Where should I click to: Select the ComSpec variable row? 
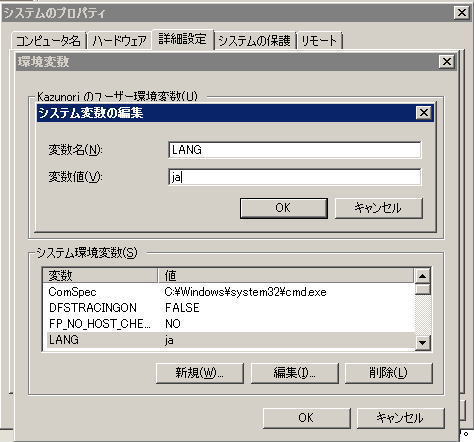[x=229, y=292]
